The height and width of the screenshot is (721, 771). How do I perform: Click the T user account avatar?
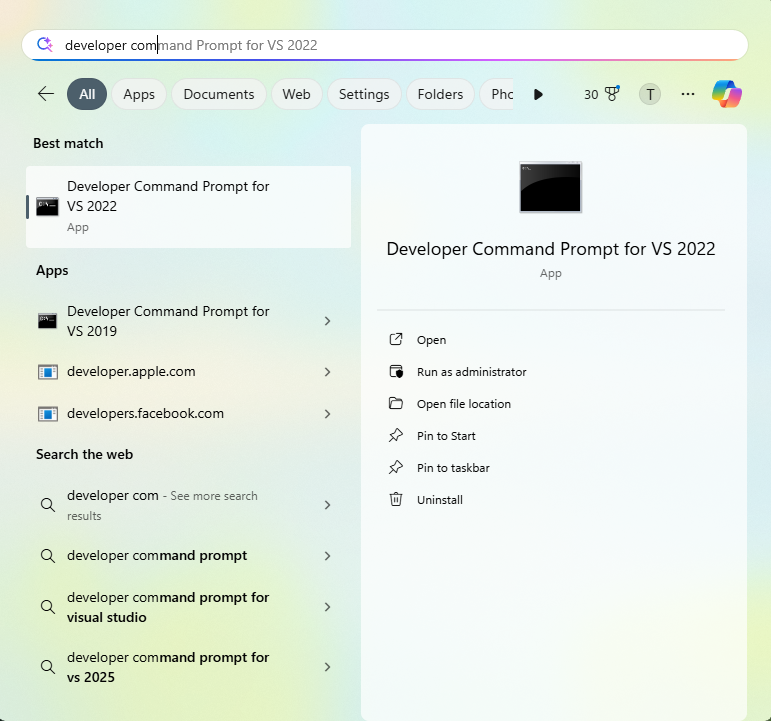click(x=650, y=94)
